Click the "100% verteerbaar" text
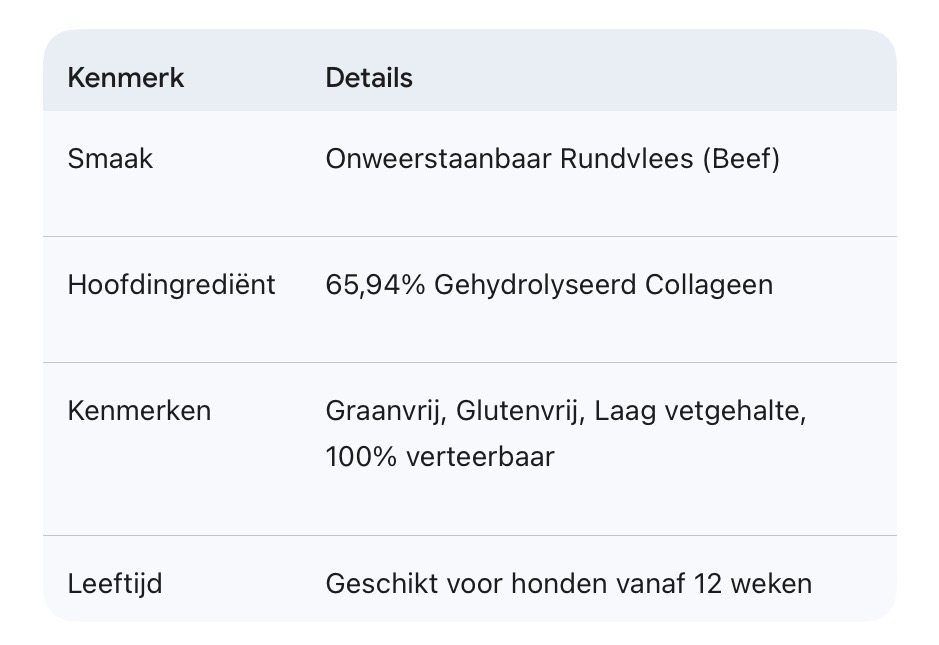This screenshot has height=645, width=939. (440, 457)
